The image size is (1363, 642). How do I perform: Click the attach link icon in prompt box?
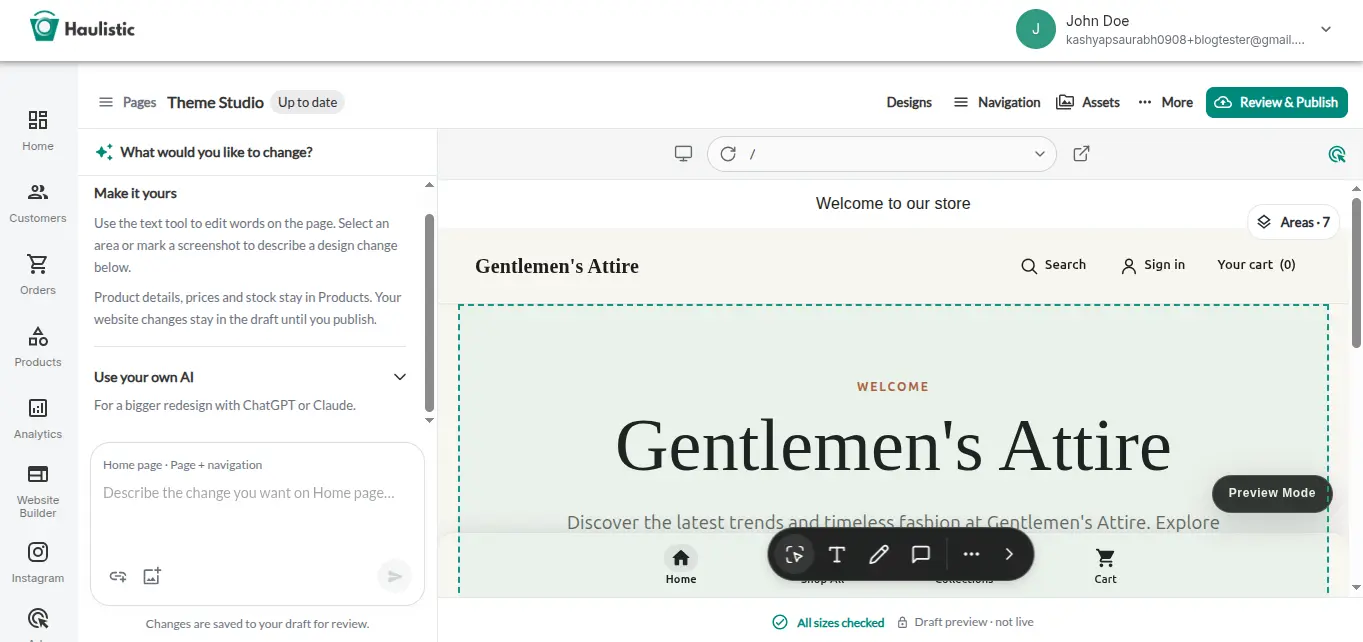[x=118, y=576]
